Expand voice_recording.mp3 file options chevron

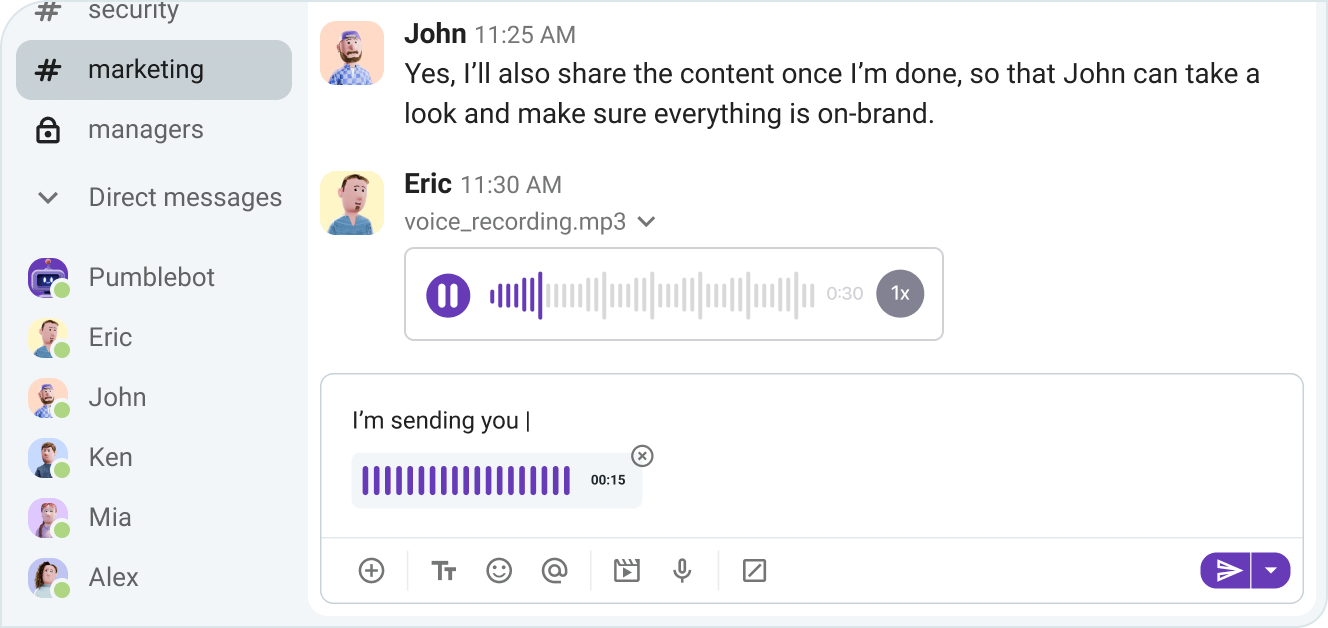(x=647, y=222)
